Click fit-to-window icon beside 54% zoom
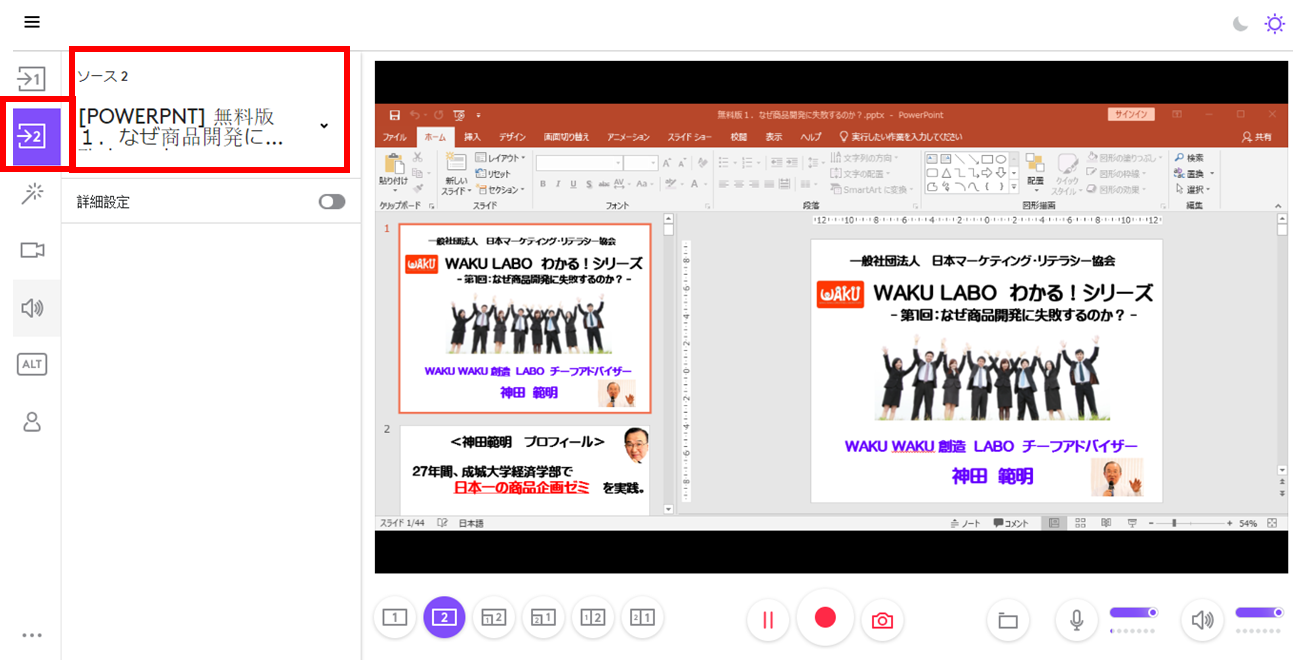This screenshot has height=660, width=1293. 1272,523
